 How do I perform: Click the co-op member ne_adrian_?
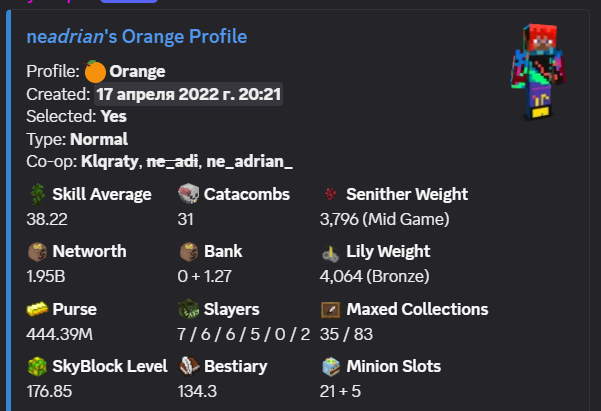point(250,162)
